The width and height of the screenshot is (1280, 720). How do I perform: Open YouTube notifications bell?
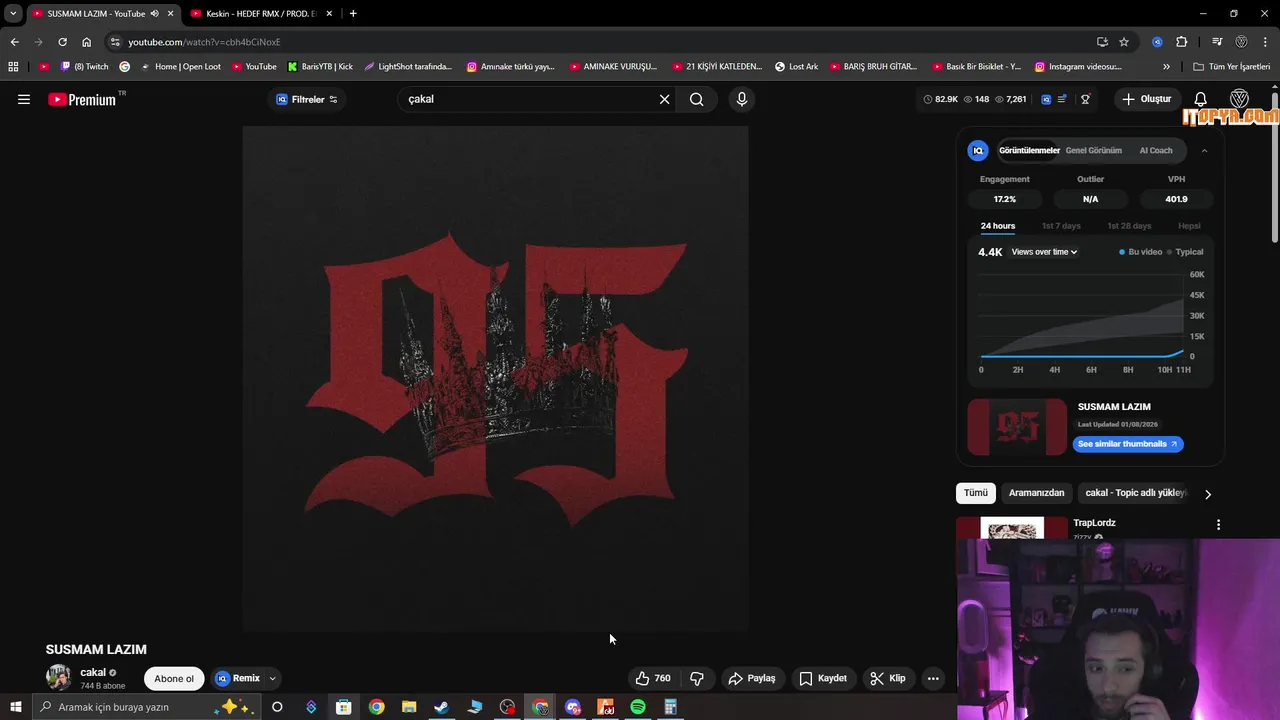1201,99
